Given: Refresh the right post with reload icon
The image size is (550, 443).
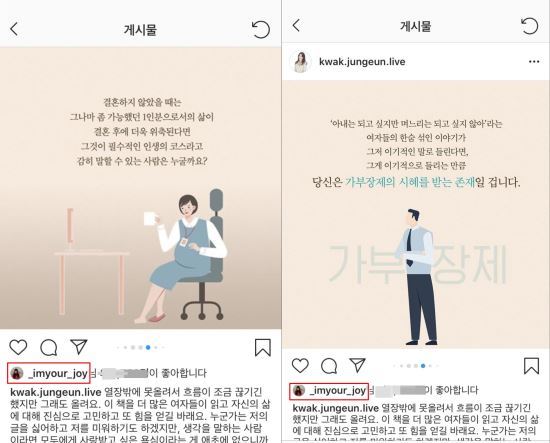Looking at the screenshot, I should click(x=529, y=26).
